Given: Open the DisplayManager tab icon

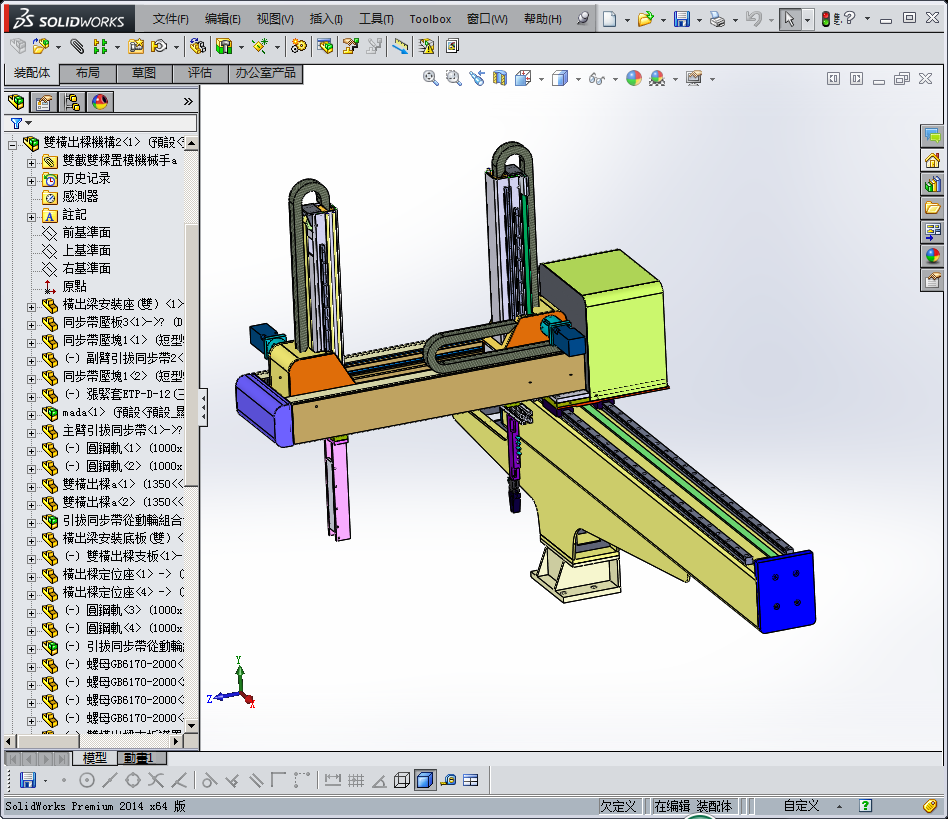Looking at the screenshot, I should [x=100, y=102].
